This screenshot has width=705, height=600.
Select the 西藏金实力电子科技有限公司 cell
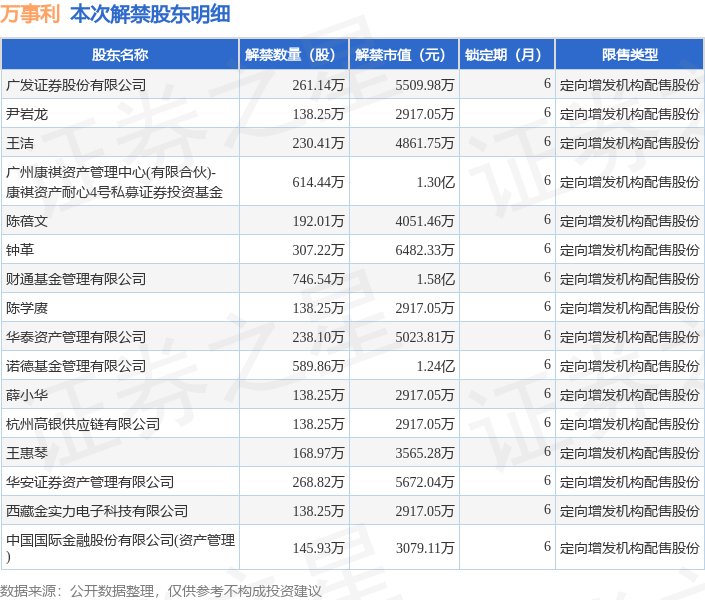(97, 511)
